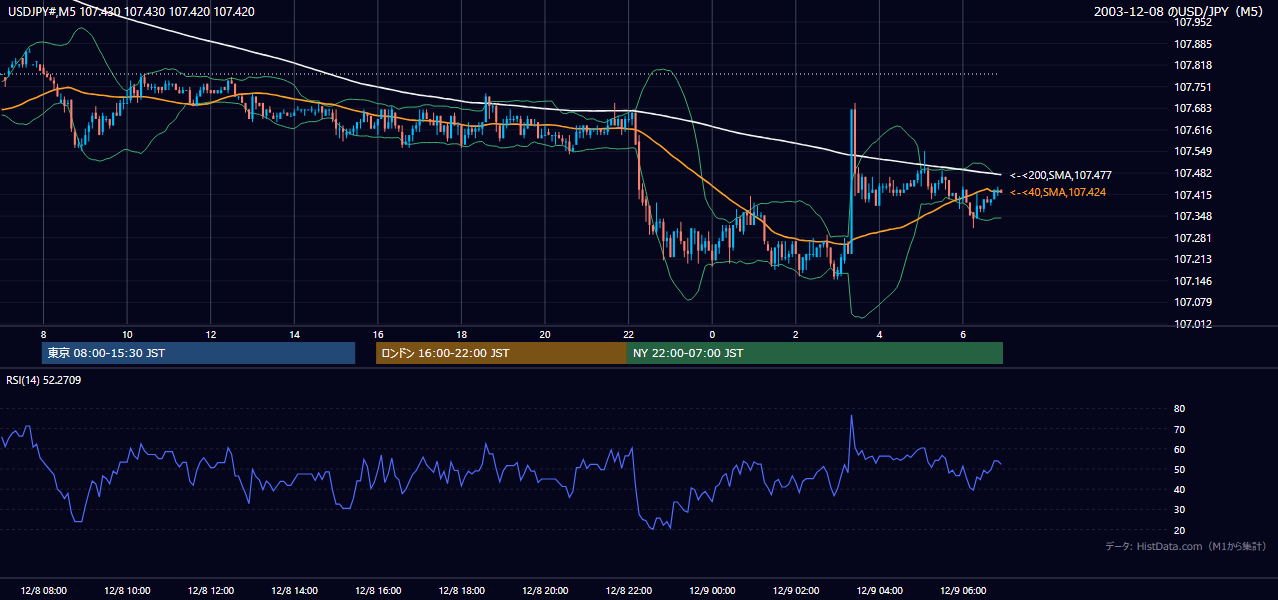Click the 107.281 price axis label
This screenshot has width=1278, height=600.
click(x=1194, y=238)
